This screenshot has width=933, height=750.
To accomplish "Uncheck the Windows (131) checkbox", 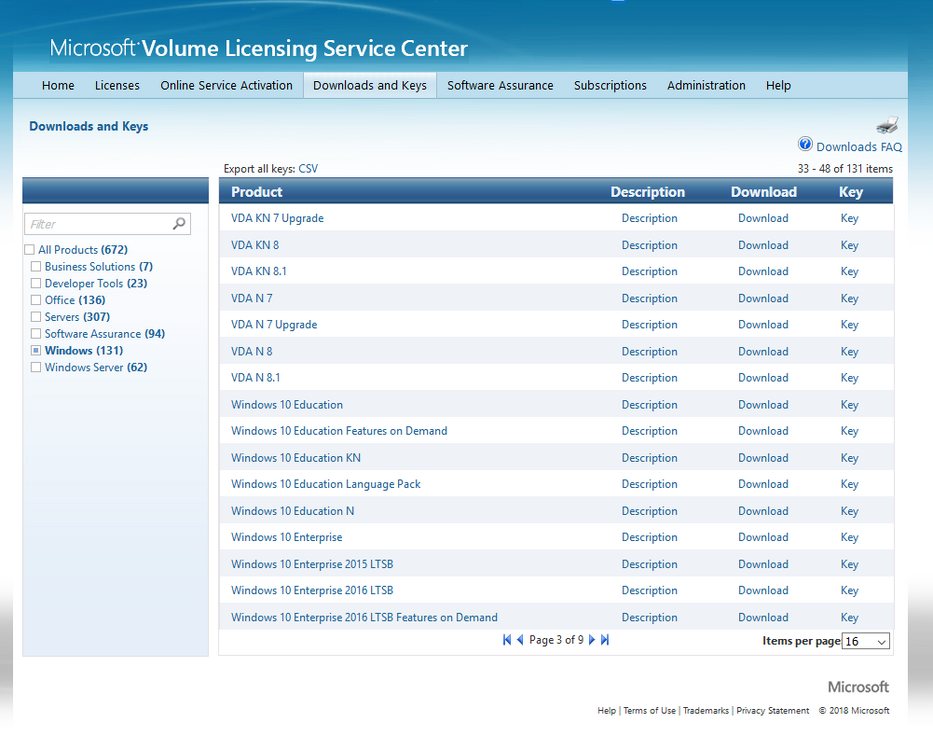I will 36,350.
